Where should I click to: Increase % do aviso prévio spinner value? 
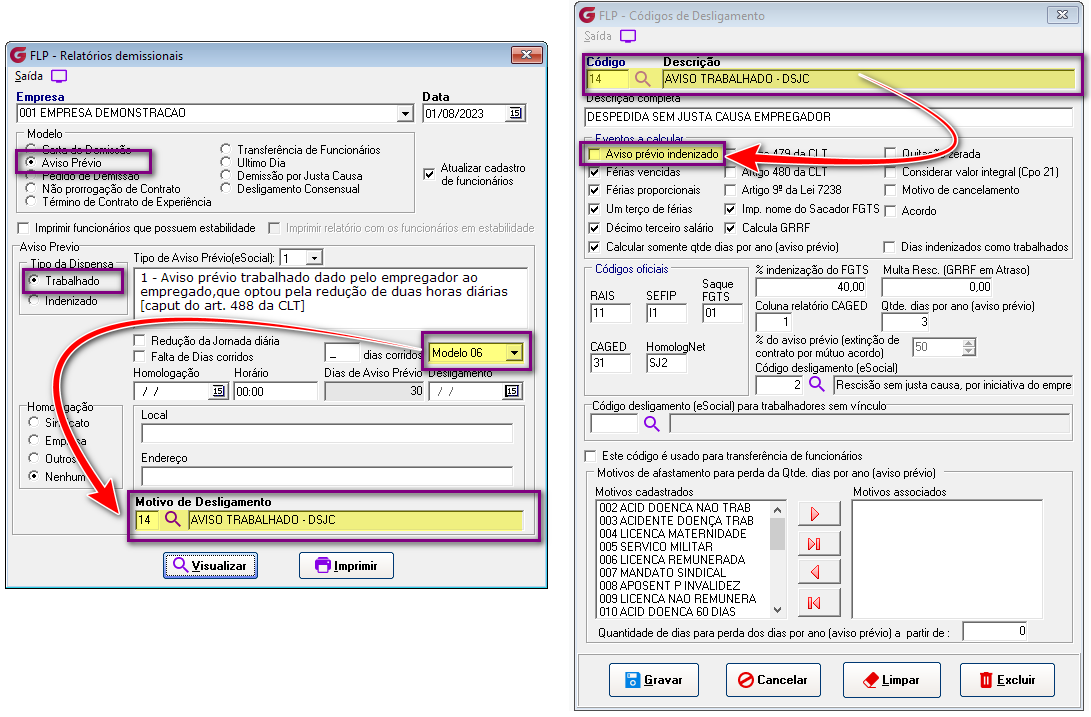pyautogui.click(x=969, y=342)
